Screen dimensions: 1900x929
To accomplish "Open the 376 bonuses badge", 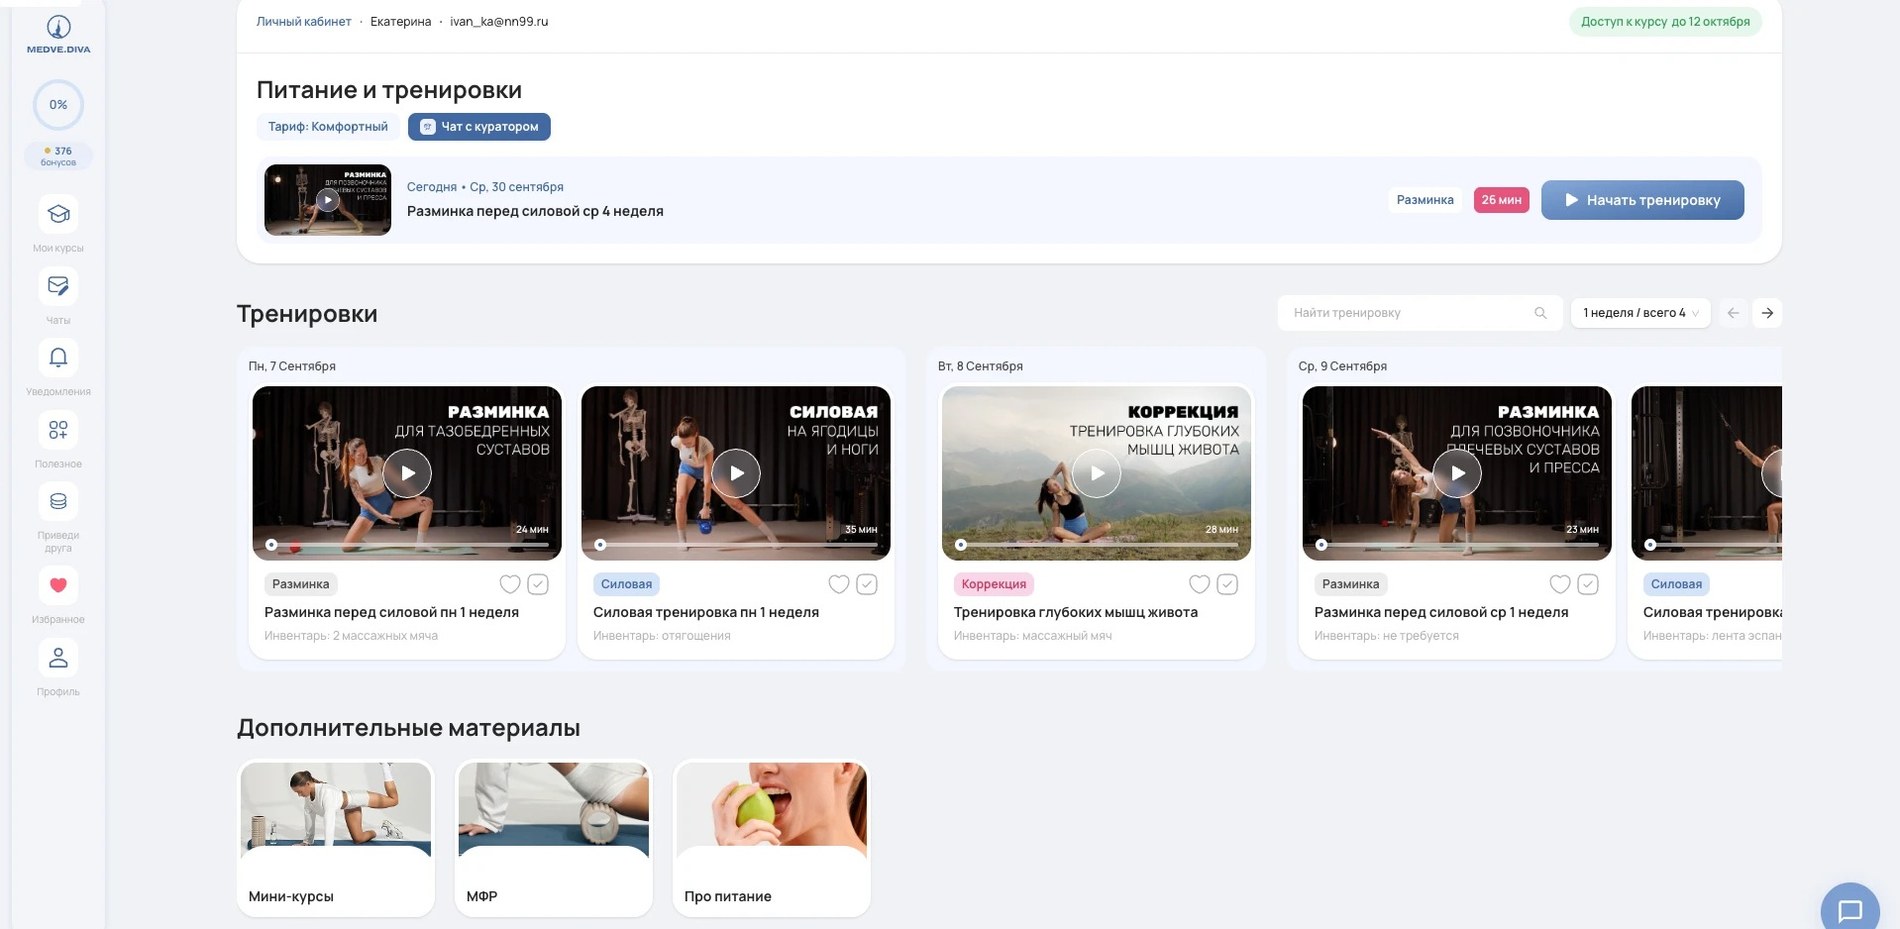I will pyautogui.click(x=58, y=156).
